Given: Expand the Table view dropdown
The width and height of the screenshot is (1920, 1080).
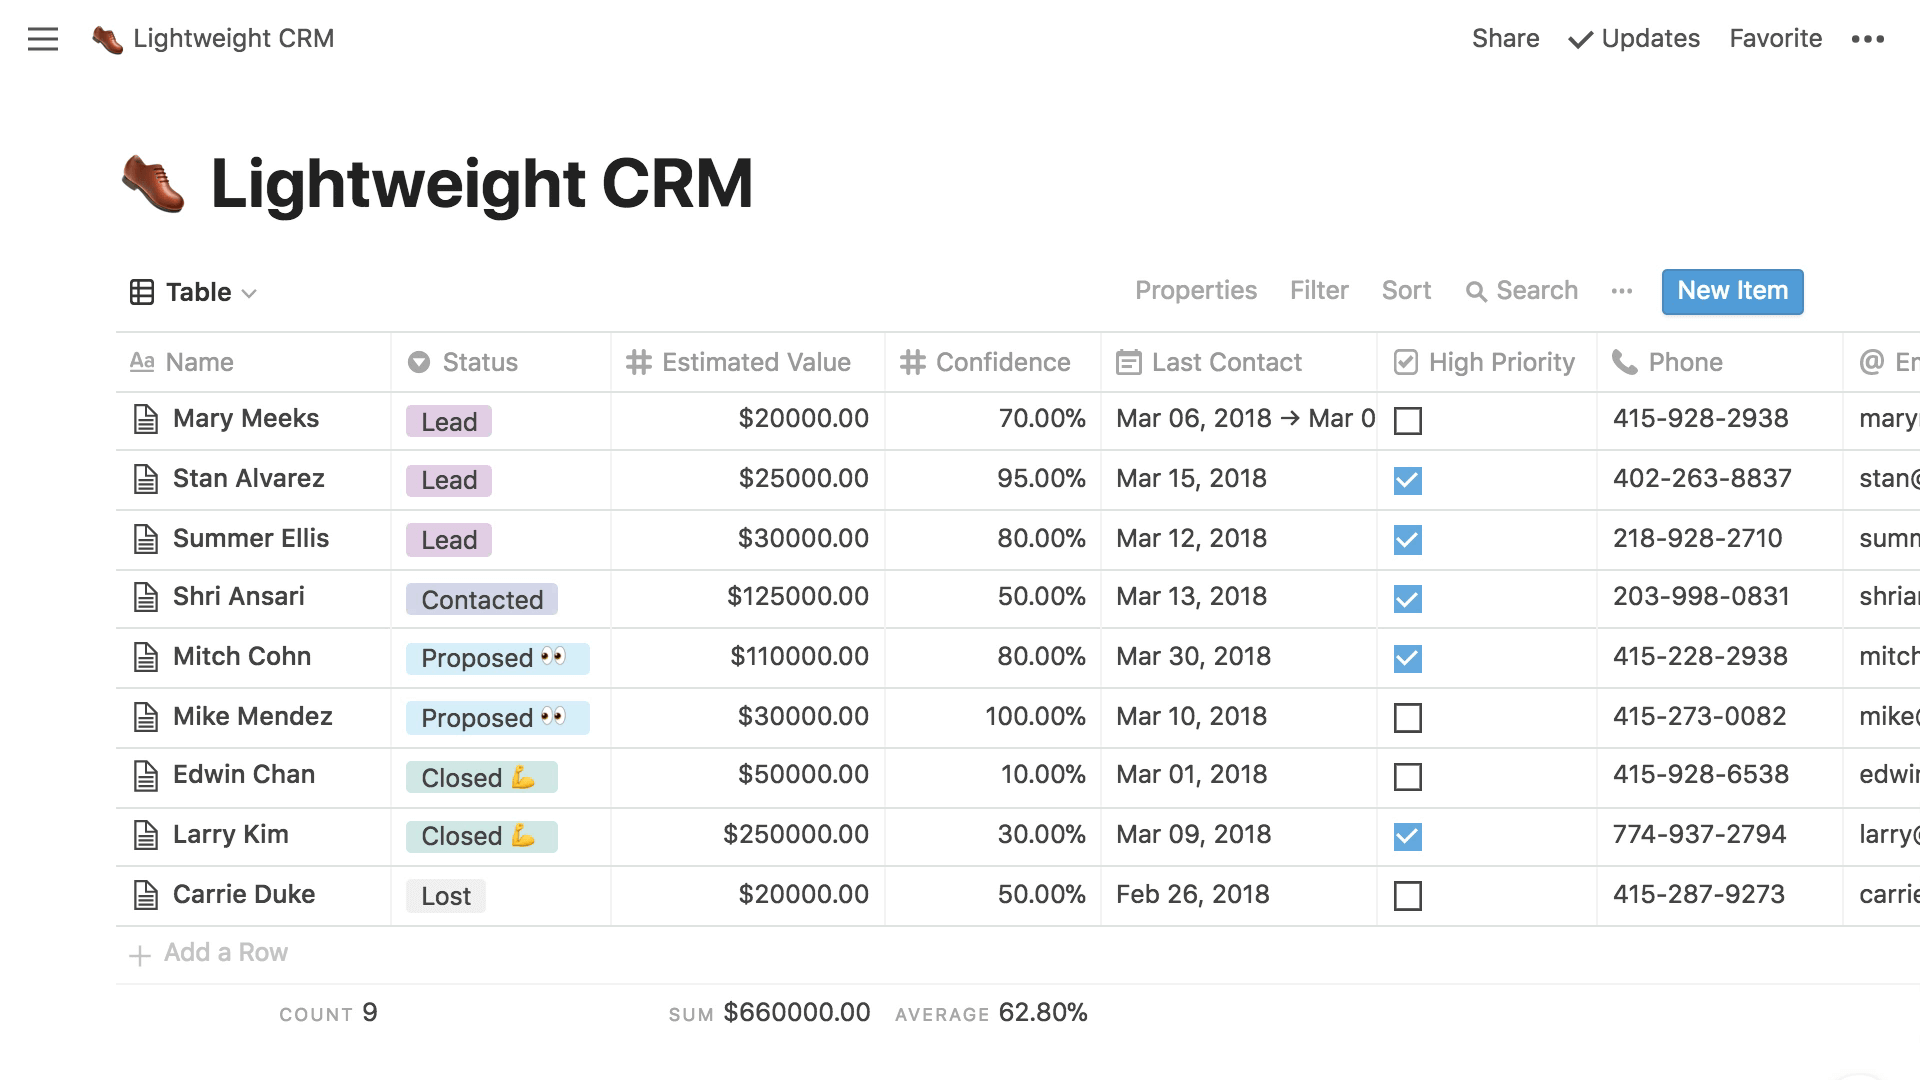Looking at the screenshot, I should pos(249,291).
